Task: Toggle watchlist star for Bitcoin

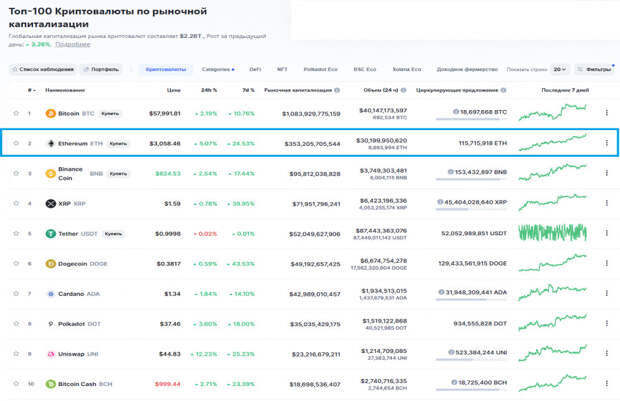Action: coord(16,113)
